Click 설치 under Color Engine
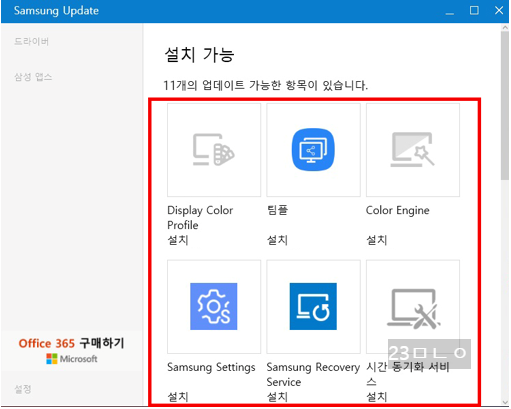511x409 pixels. (x=377, y=240)
